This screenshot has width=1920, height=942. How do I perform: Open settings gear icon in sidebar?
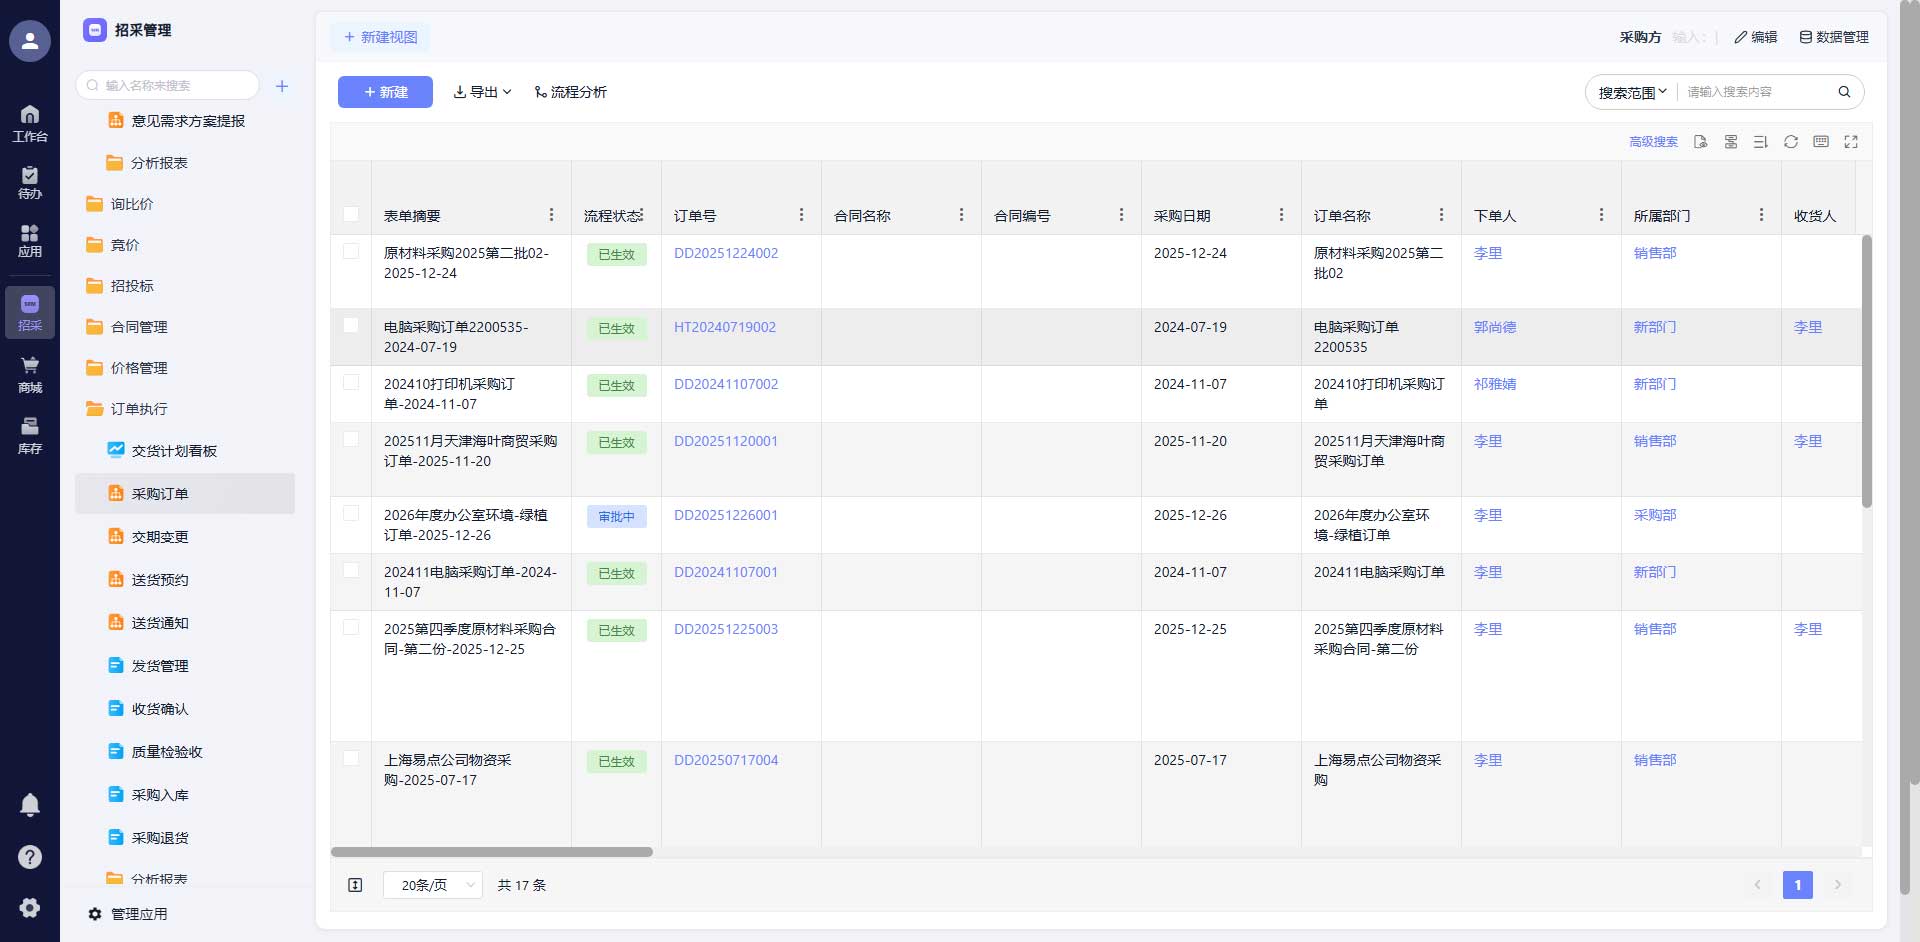[x=30, y=907]
